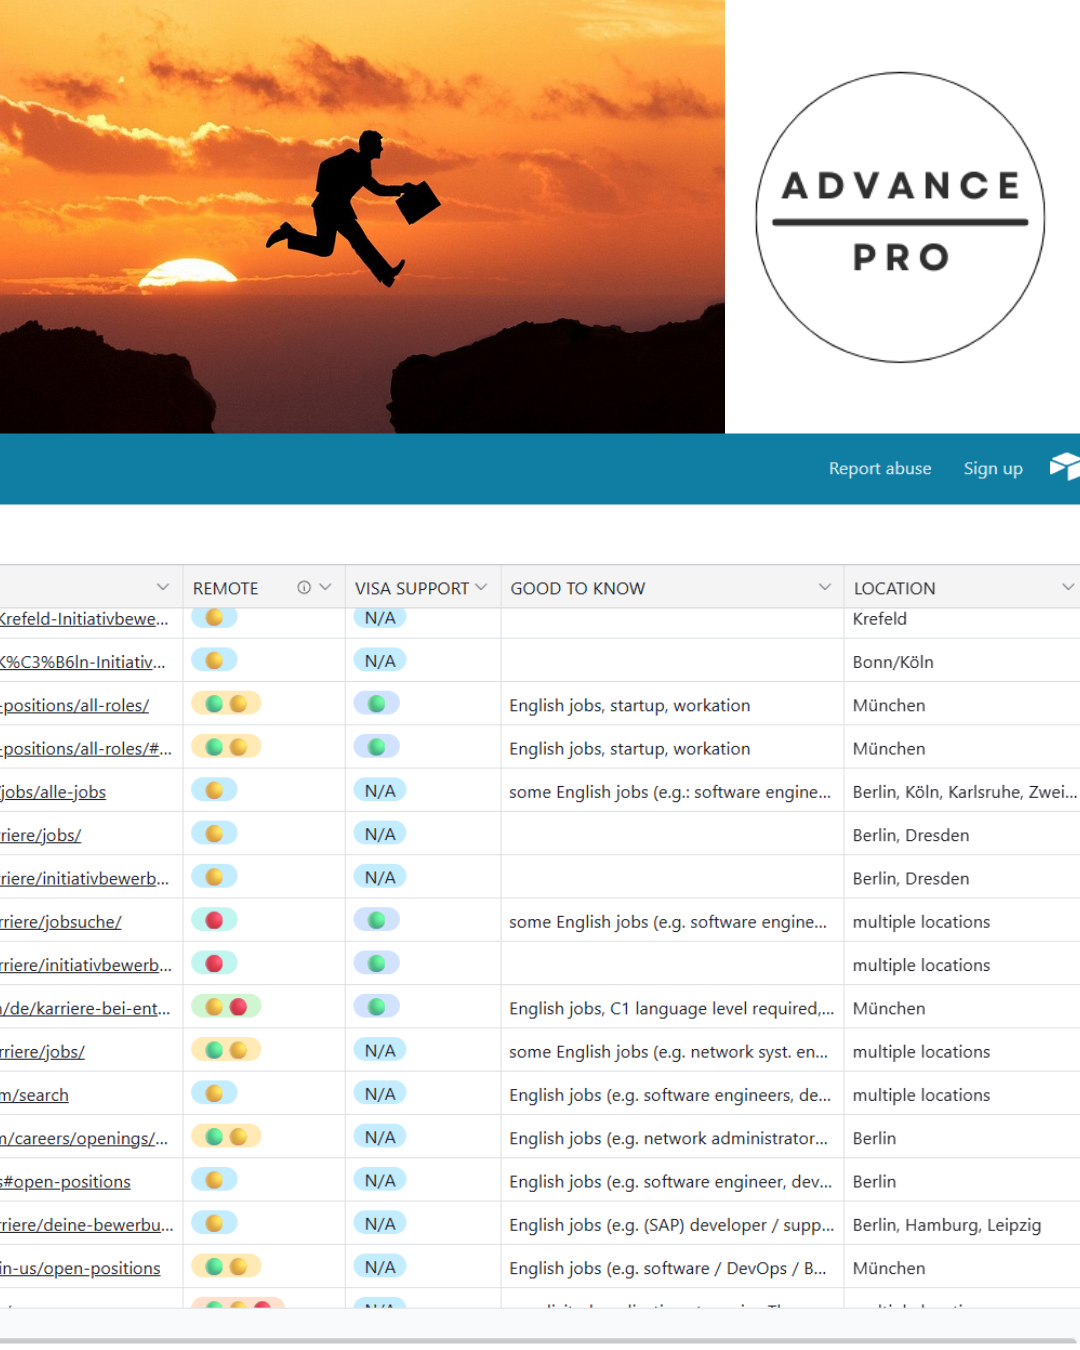Click the Sign up link
This screenshot has height=1350, width=1080.
click(x=993, y=468)
